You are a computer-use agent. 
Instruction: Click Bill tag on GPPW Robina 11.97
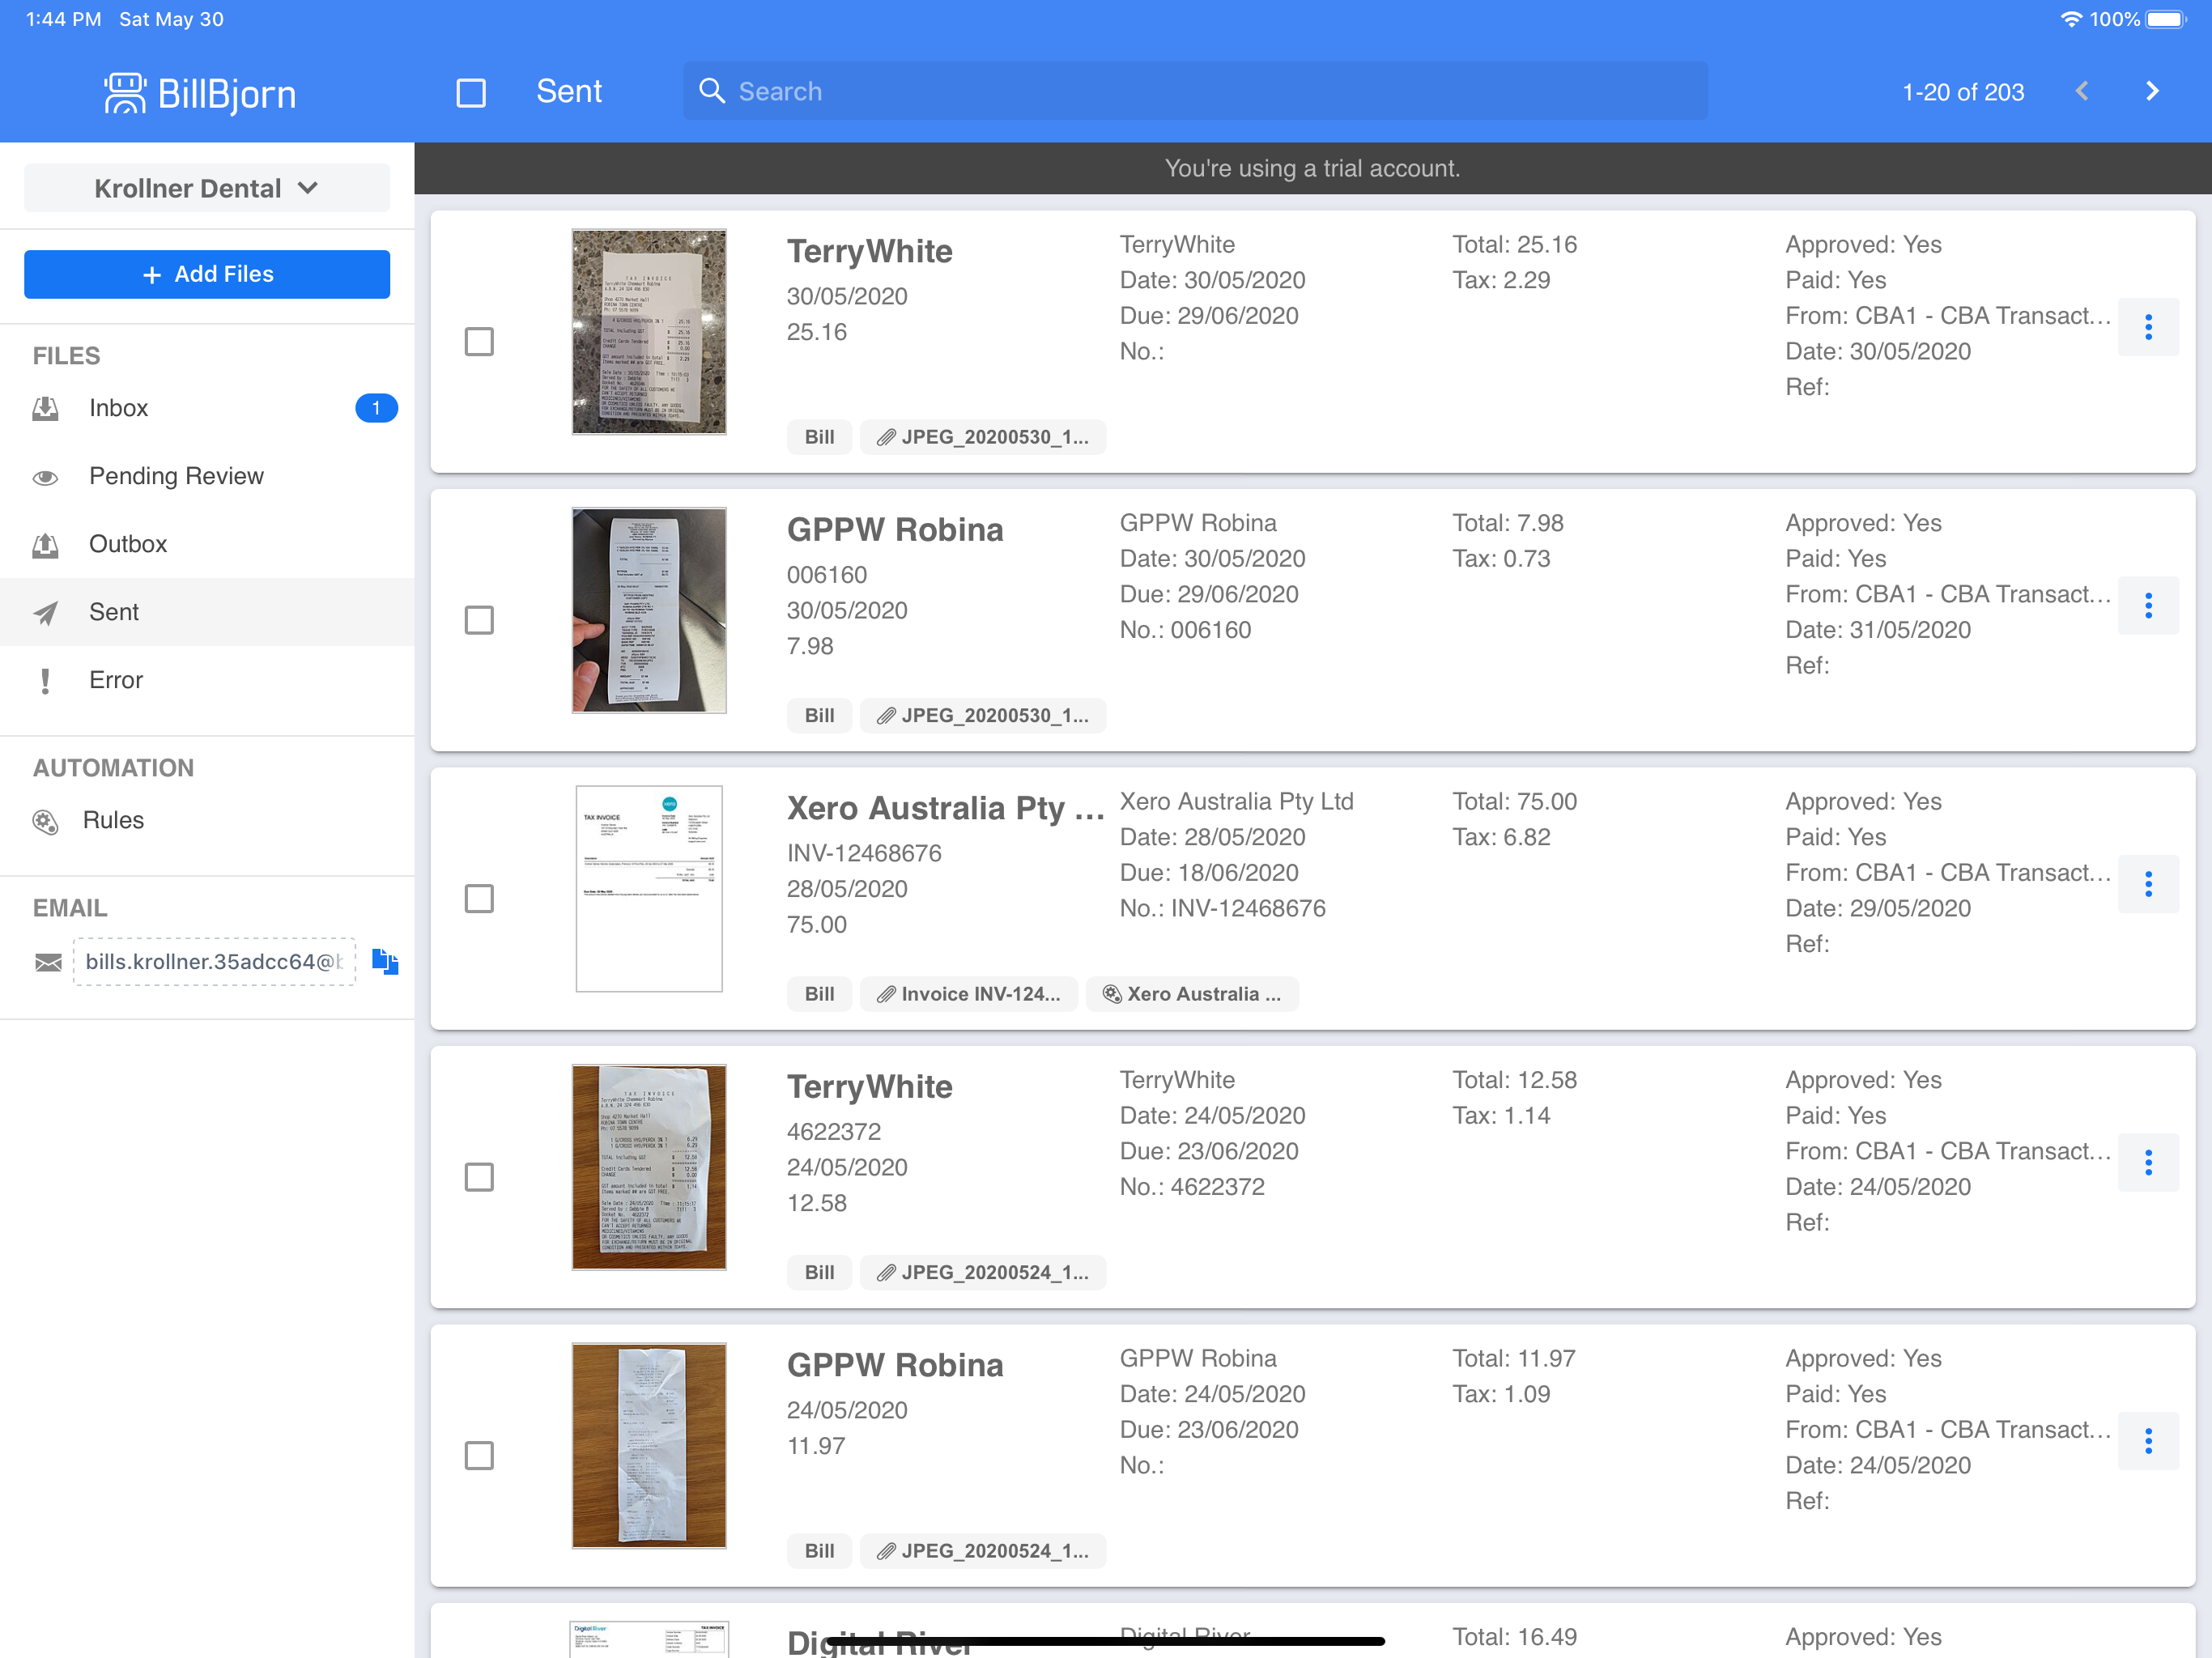[819, 1551]
